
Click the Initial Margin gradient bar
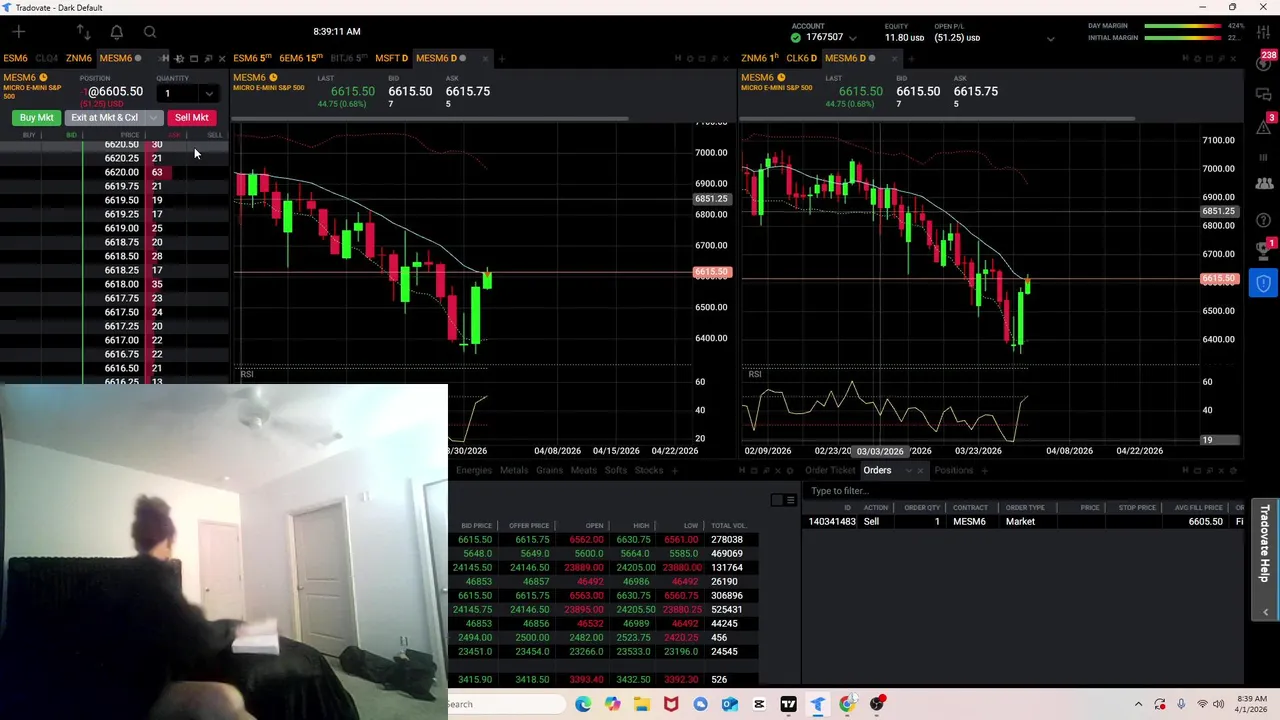1183,38
